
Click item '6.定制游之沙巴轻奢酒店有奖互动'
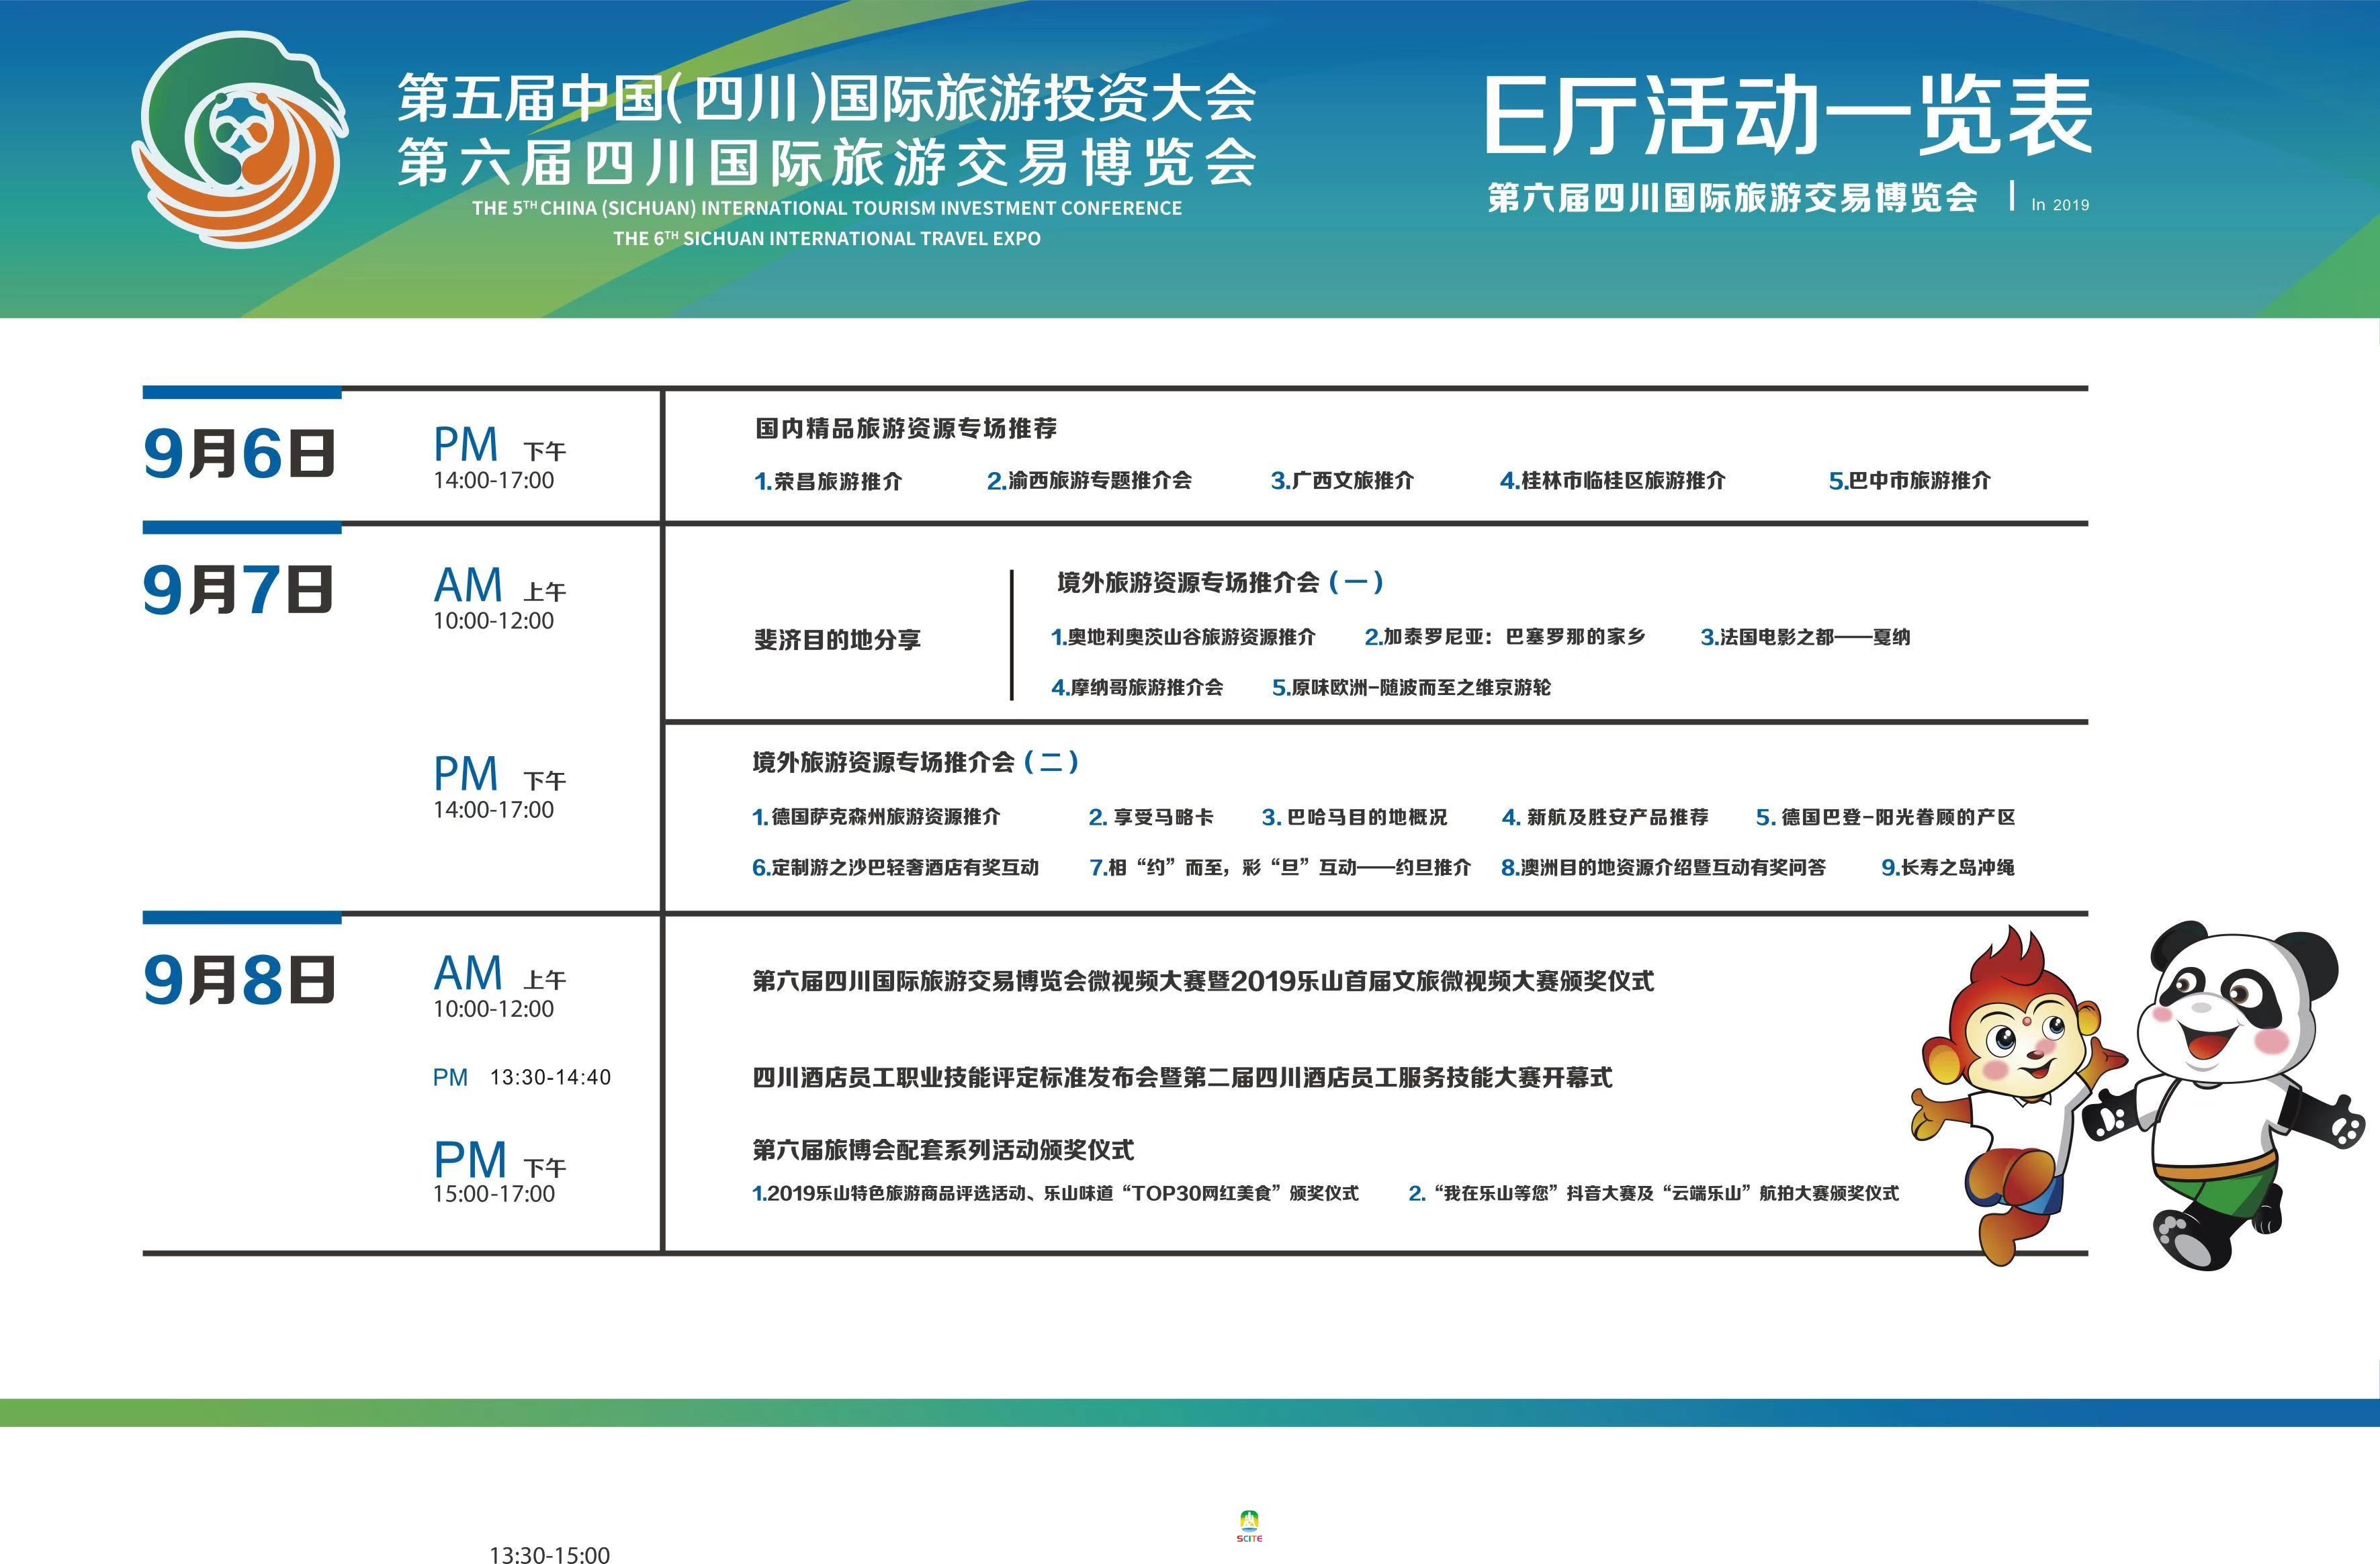point(895,867)
